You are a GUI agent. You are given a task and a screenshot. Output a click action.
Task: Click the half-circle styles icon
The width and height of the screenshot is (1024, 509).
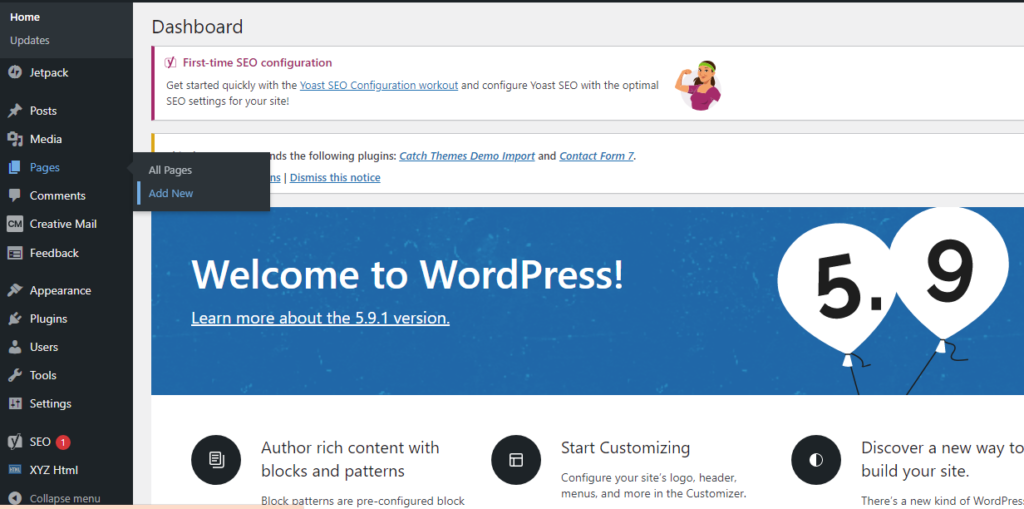(x=816, y=460)
